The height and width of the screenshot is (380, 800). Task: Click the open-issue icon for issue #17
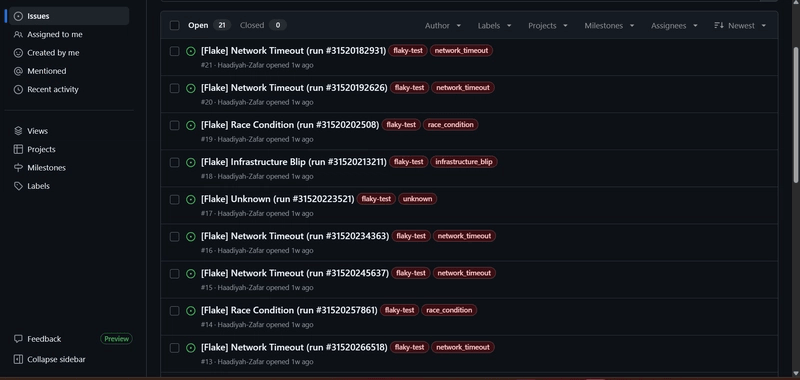click(191, 199)
